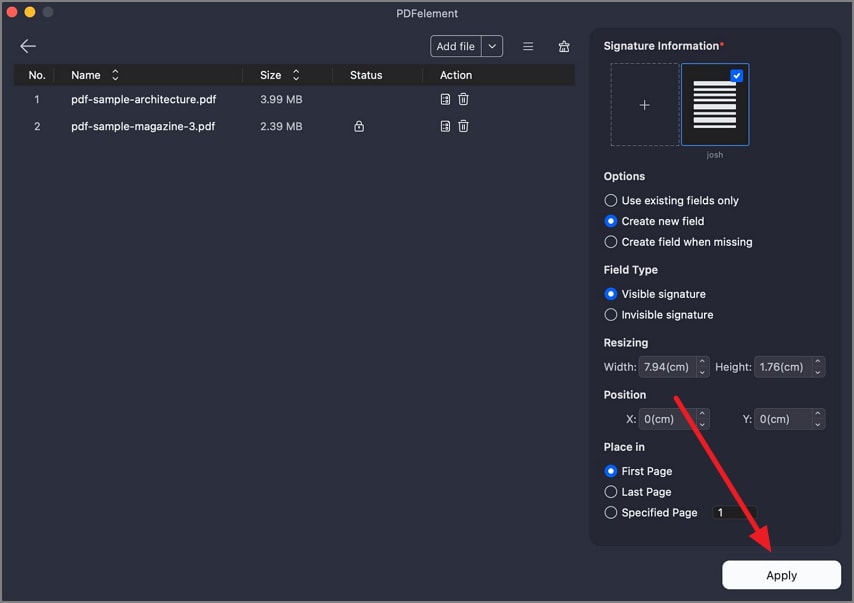Select 'Use existing fields only' option

611,200
